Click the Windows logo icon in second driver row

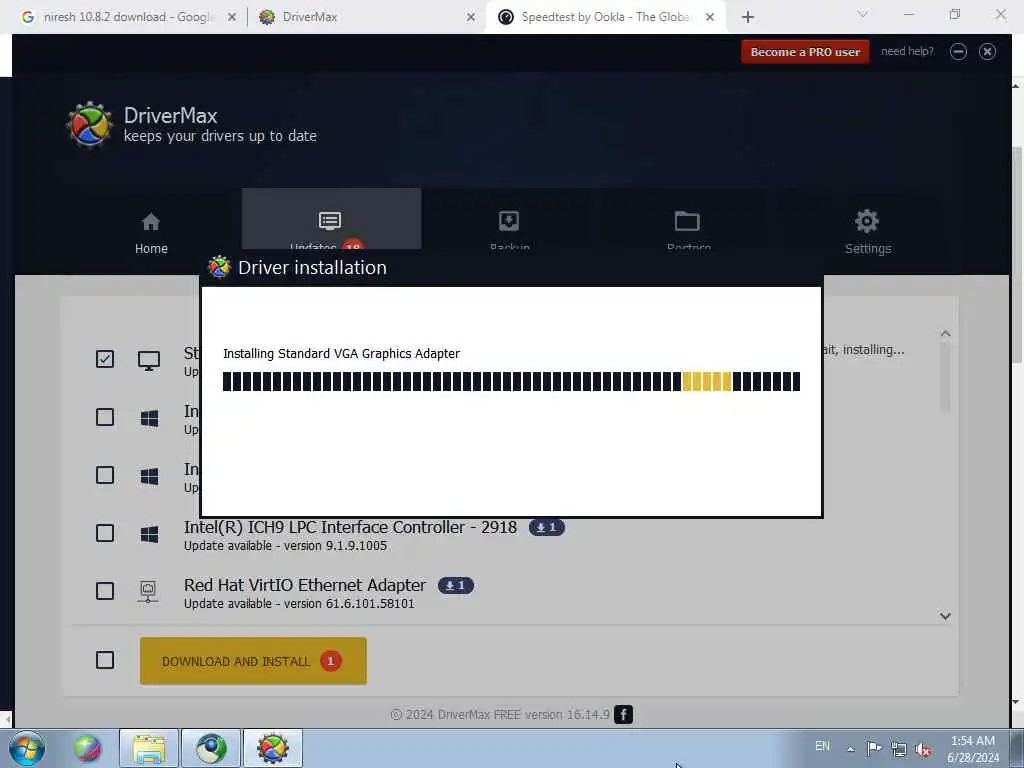click(x=150, y=418)
